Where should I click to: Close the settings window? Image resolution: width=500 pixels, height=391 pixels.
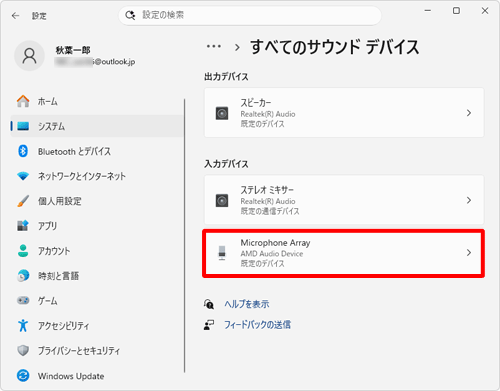(x=485, y=11)
